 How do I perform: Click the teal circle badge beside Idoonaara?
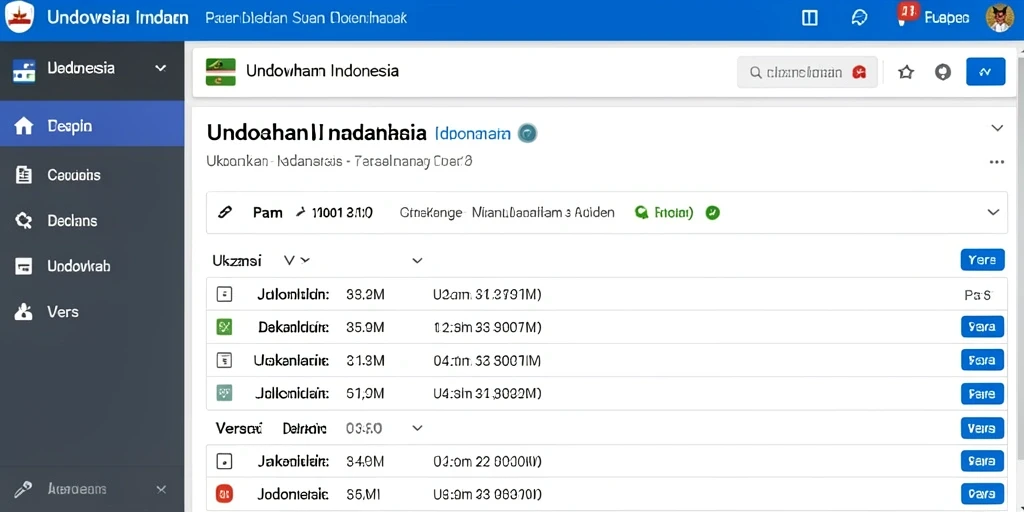pos(527,133)
